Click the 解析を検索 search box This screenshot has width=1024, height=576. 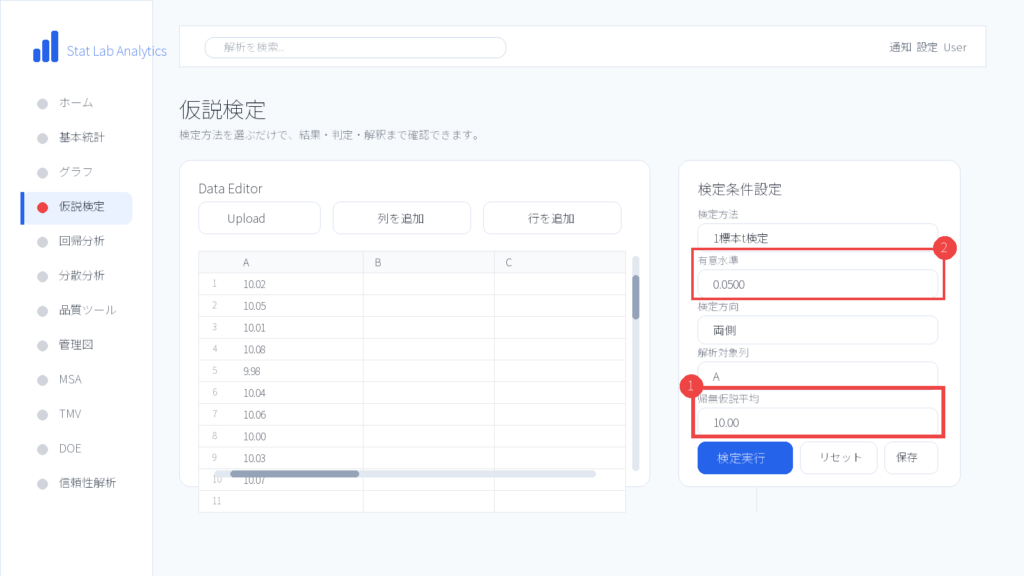pyautogui.click(x=355, y=48)
